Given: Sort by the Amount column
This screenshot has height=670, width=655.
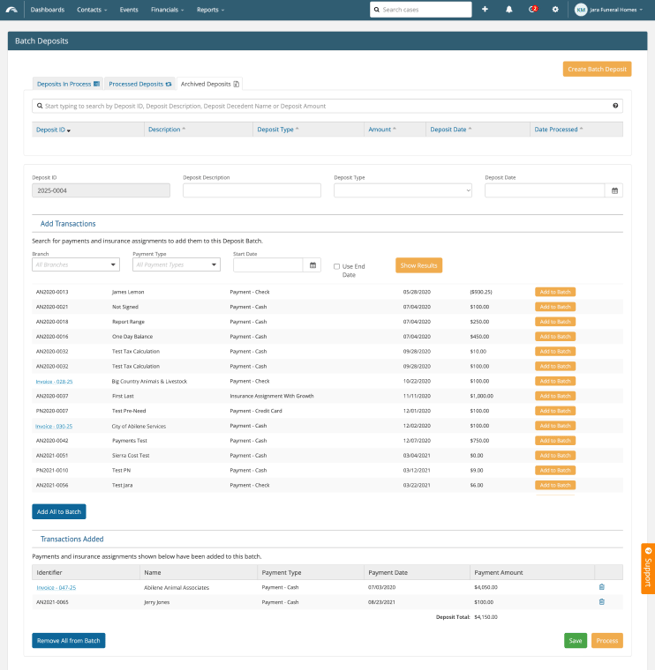Looking at the screenshot, I should pos(382,129).
